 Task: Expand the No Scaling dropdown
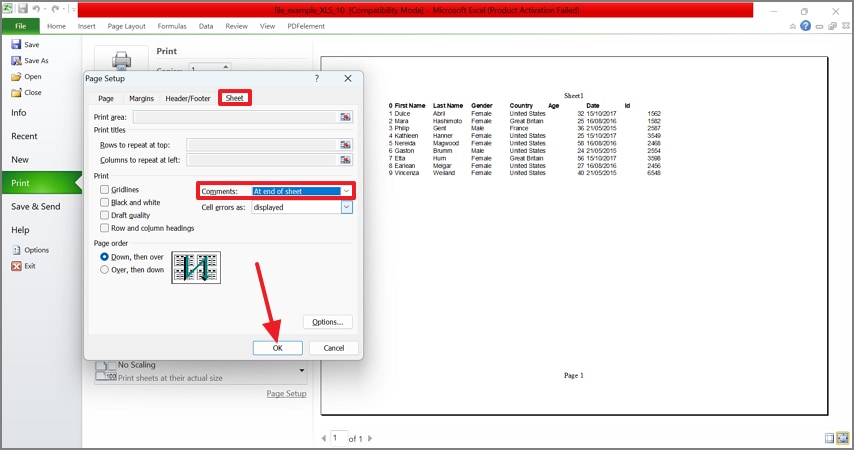301,371
